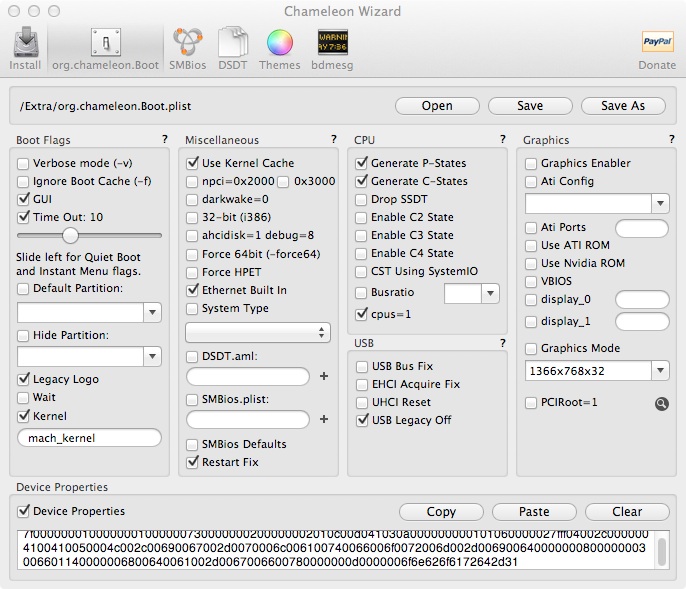
Task: Click the DSDT.aml path field
Action: [248, 376]
